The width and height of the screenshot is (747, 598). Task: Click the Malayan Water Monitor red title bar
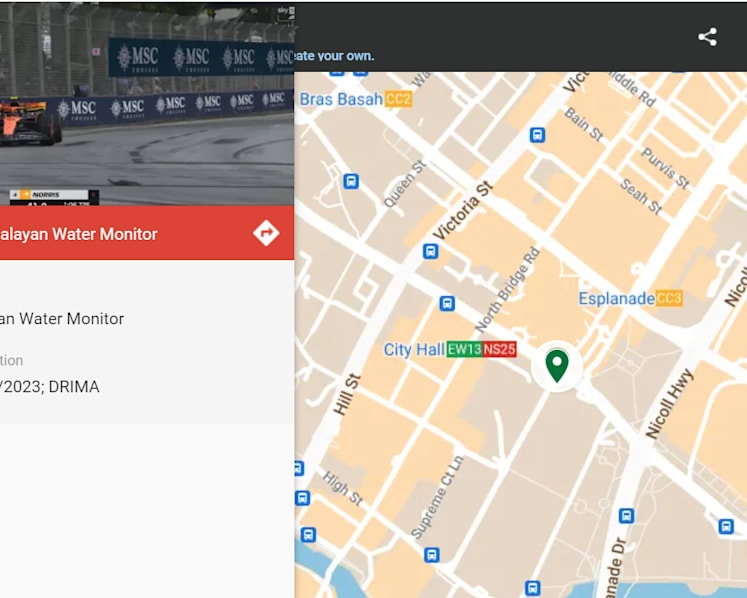click(147, 233)
